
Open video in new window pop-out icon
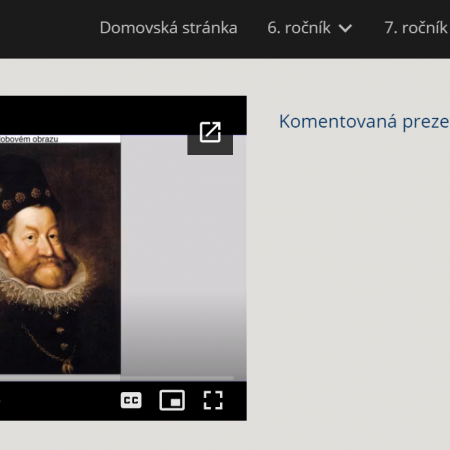pos(210,132)
